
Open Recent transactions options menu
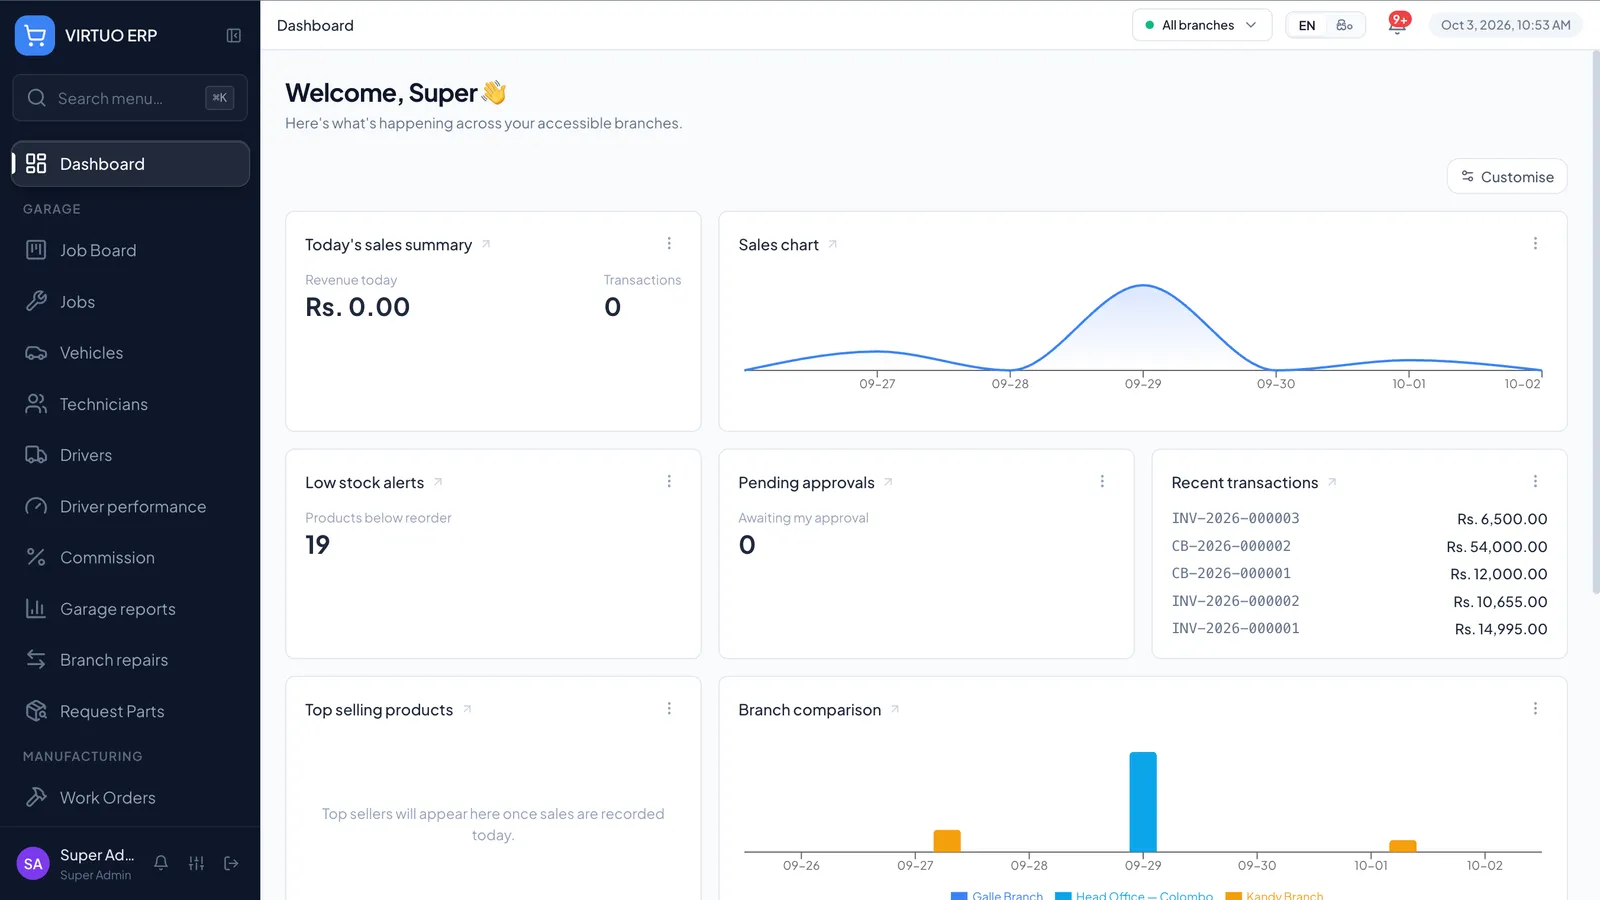click(x=1535, y=482)
